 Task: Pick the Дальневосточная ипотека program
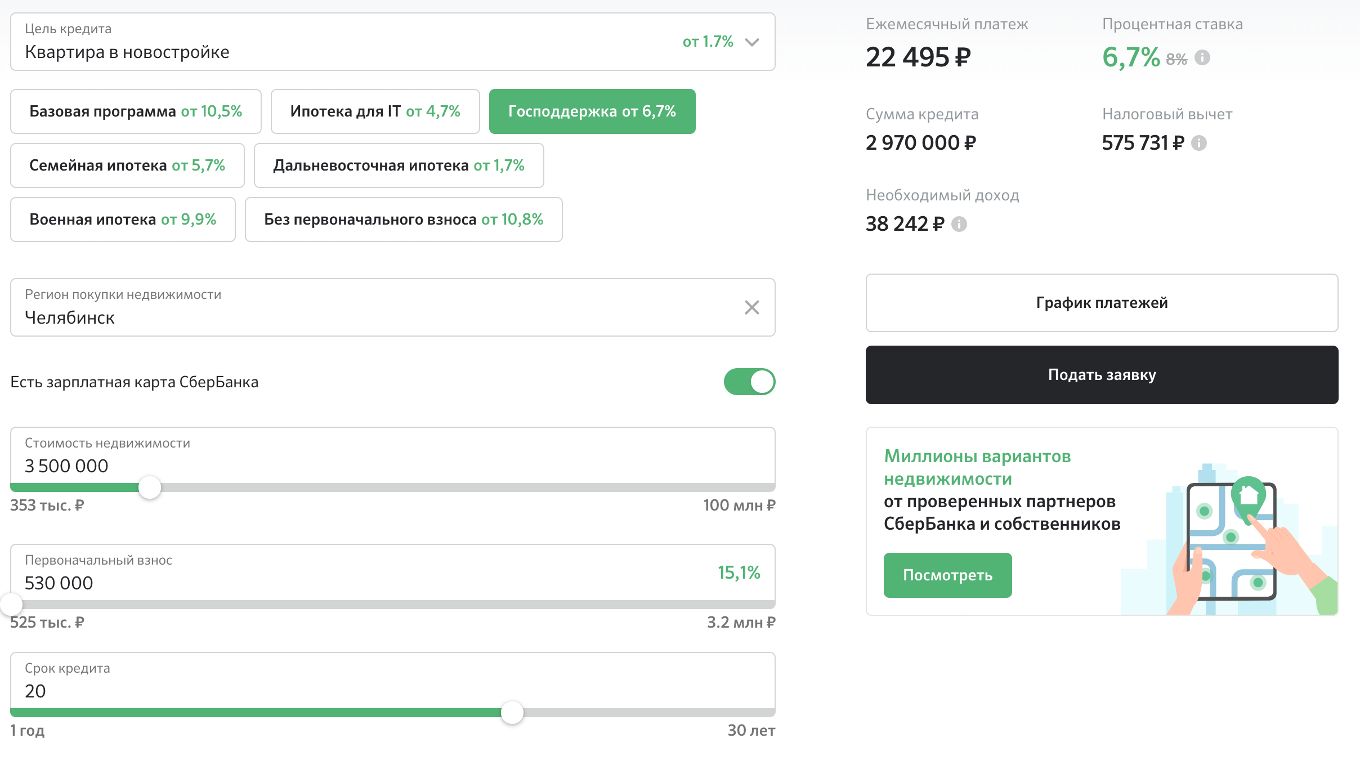[398, 166]
